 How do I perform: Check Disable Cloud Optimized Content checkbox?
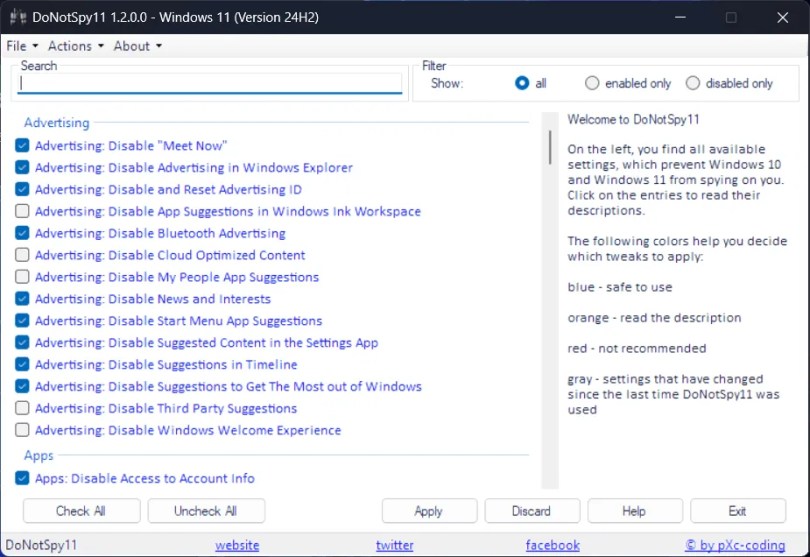22,255
